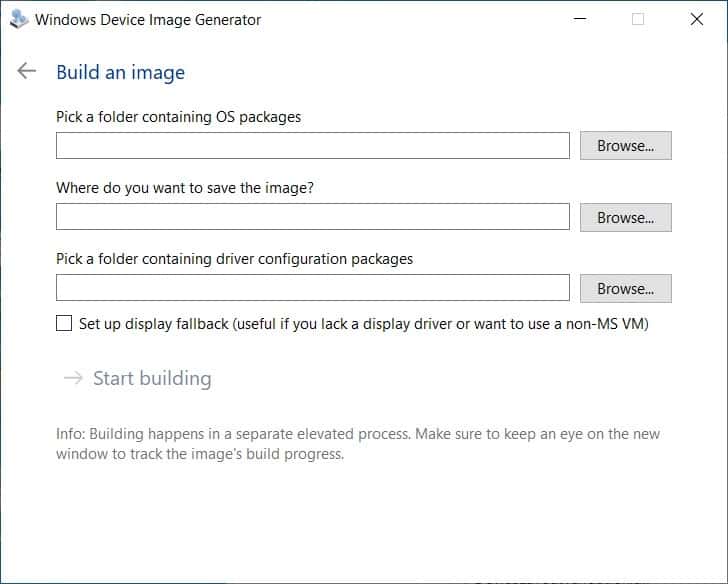Image resolution: width=728 pixels, height=584 pixels.
Task: Focus the driver configuration packages text field
Action: point(312,288)
